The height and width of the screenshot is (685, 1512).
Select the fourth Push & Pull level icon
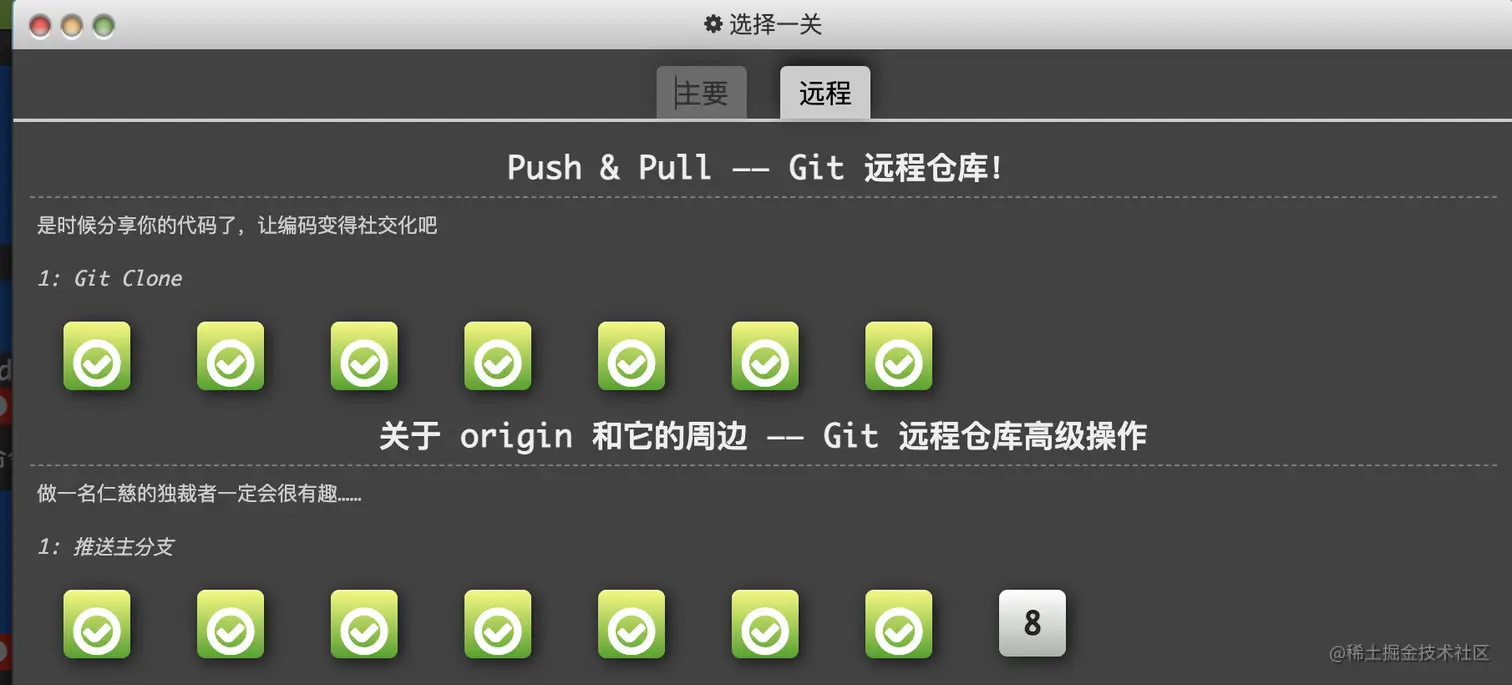pos(498,356)
